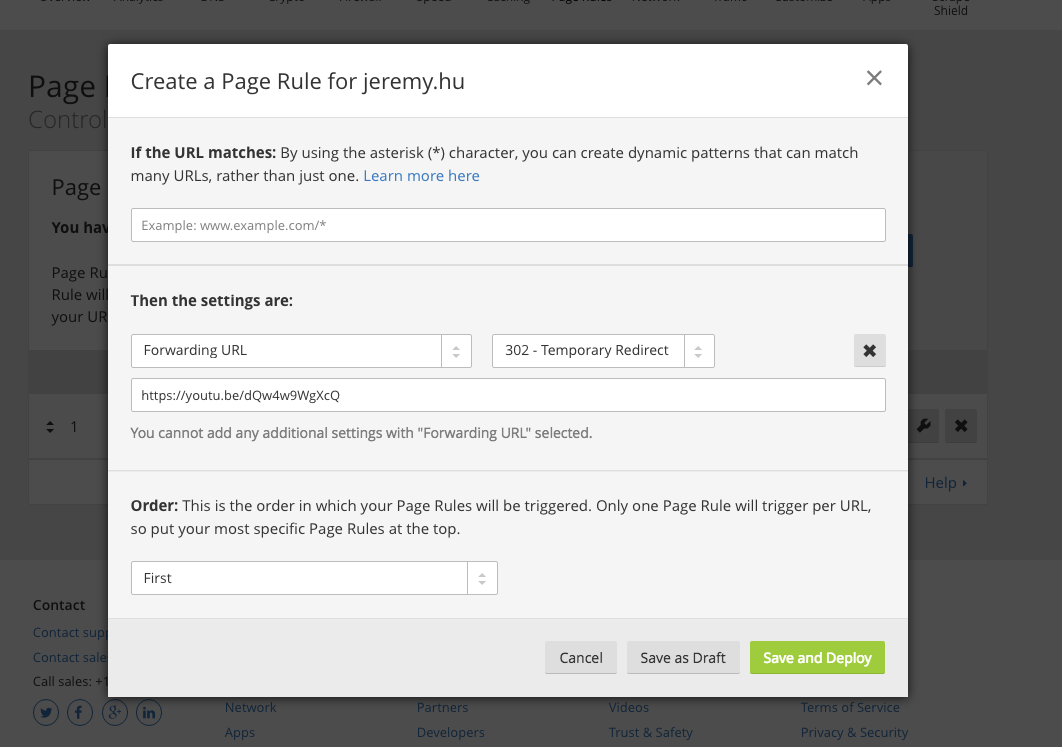Open the Order dropdown showing First
The height and width of the screenshot is (747, 1062).
tap(314, 578)
